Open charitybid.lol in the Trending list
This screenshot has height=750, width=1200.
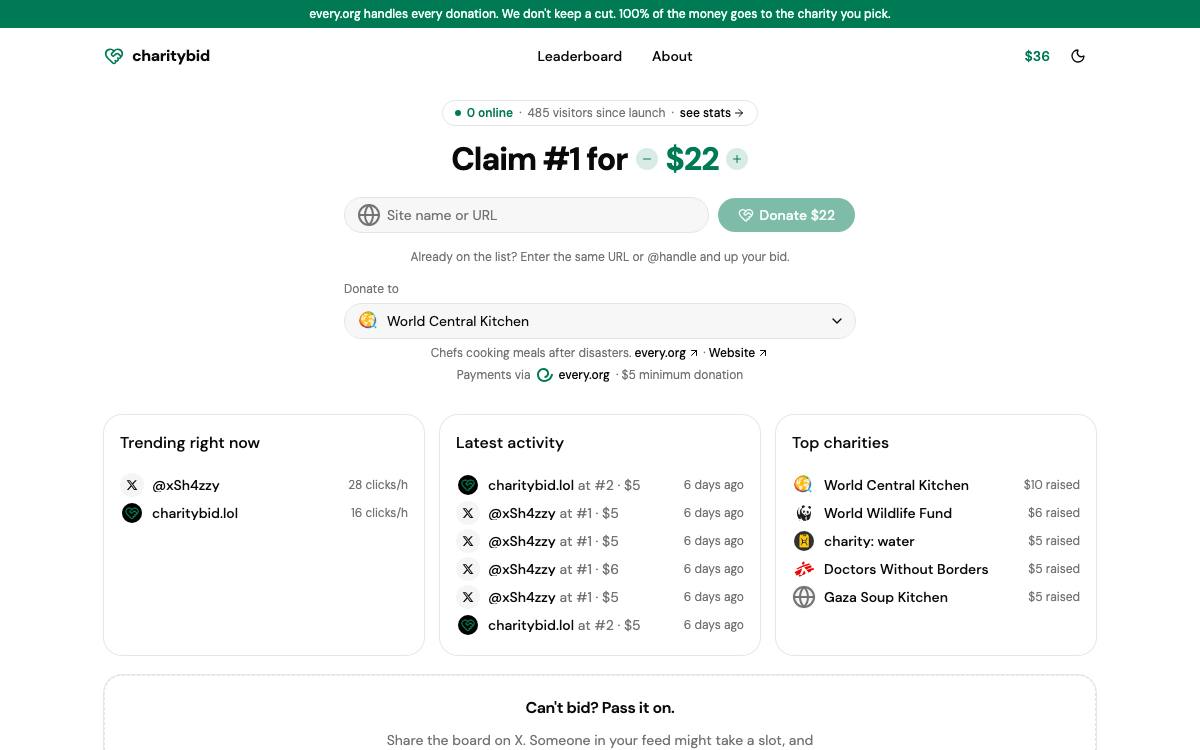(x=195, y=513)
